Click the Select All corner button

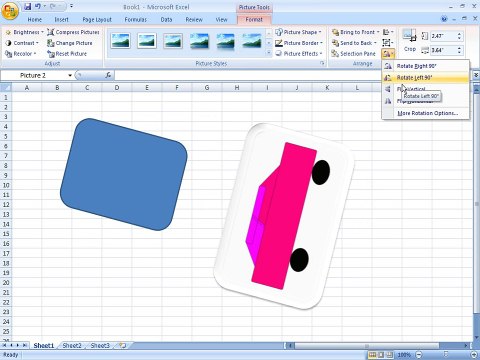[x=6, y=88]
